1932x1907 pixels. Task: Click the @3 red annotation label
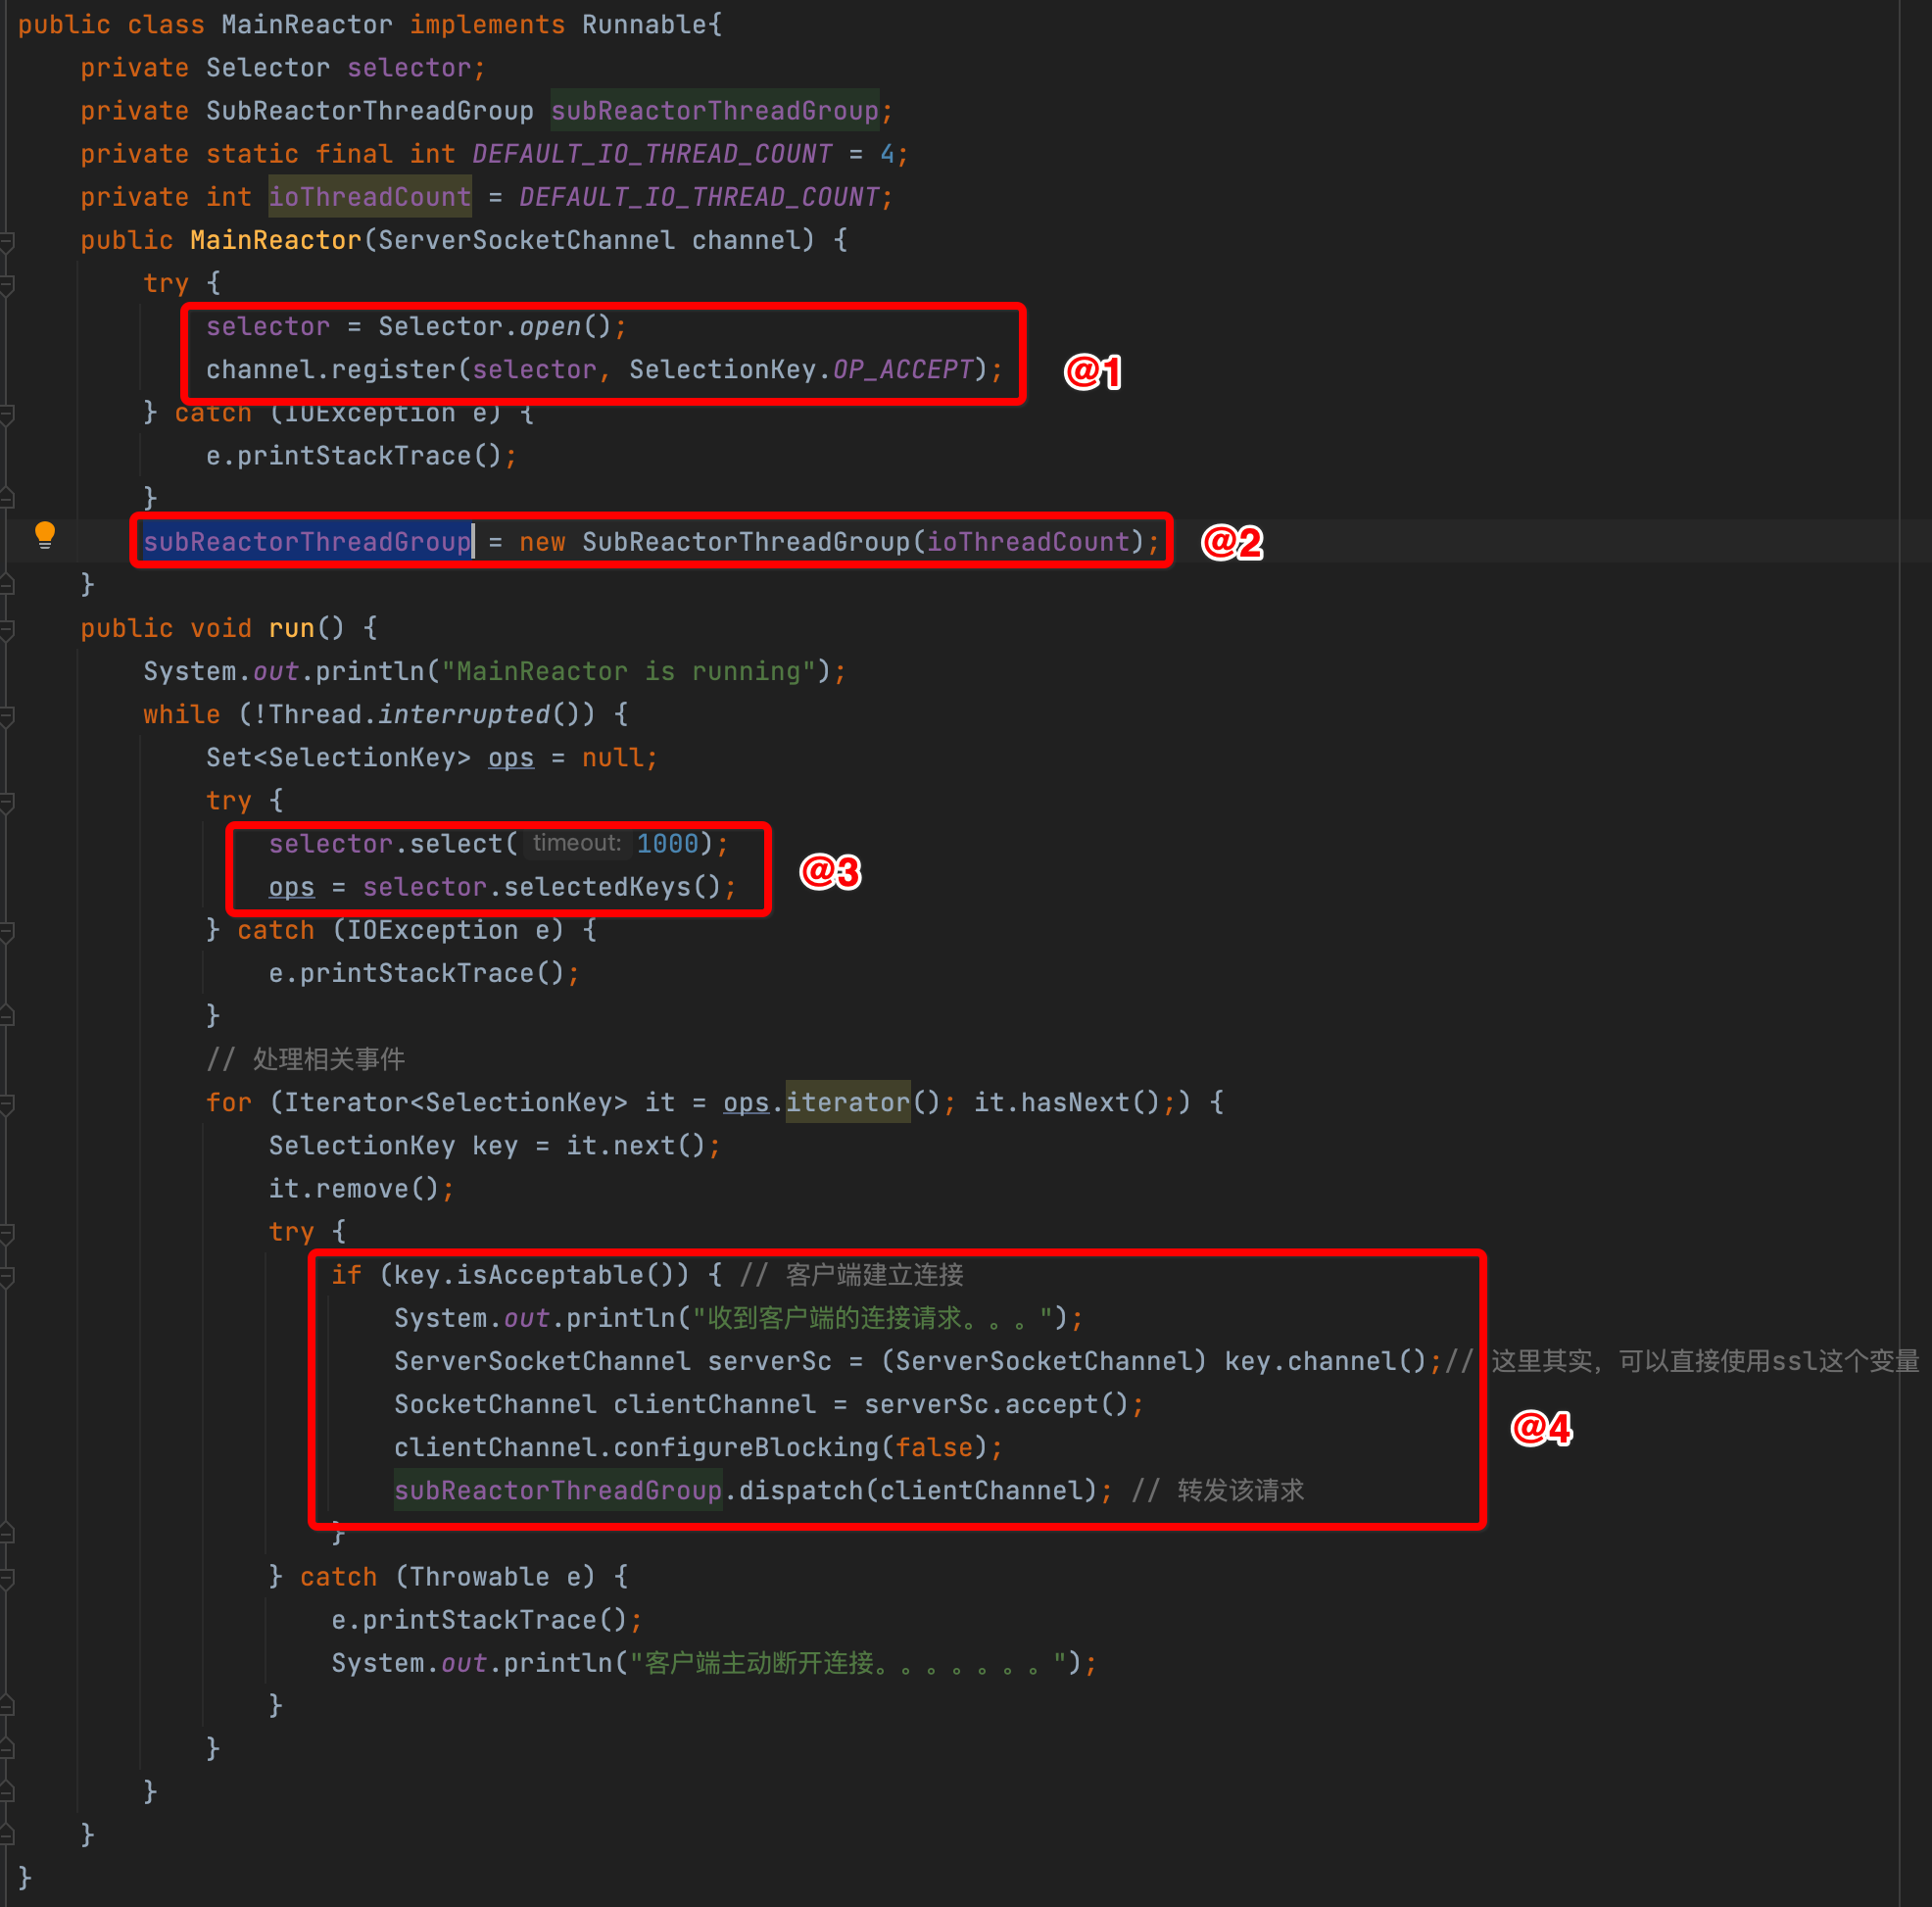pyautogui.click(x=829, y=871)
